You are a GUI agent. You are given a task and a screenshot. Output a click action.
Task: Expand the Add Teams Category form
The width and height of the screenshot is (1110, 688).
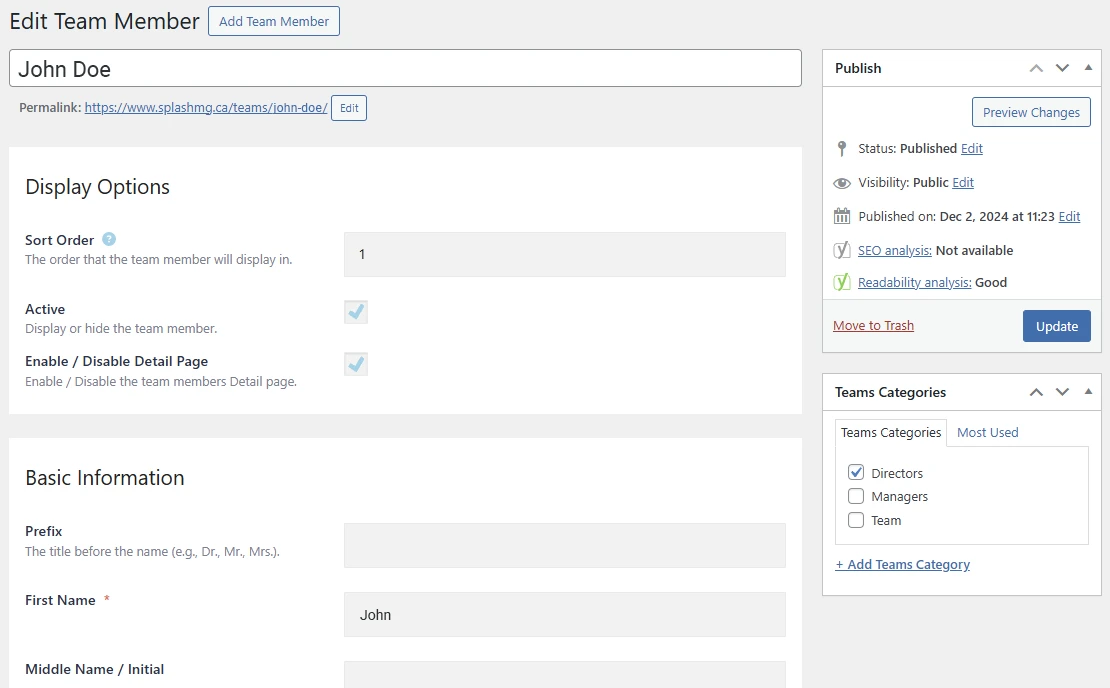coord(902,564)
